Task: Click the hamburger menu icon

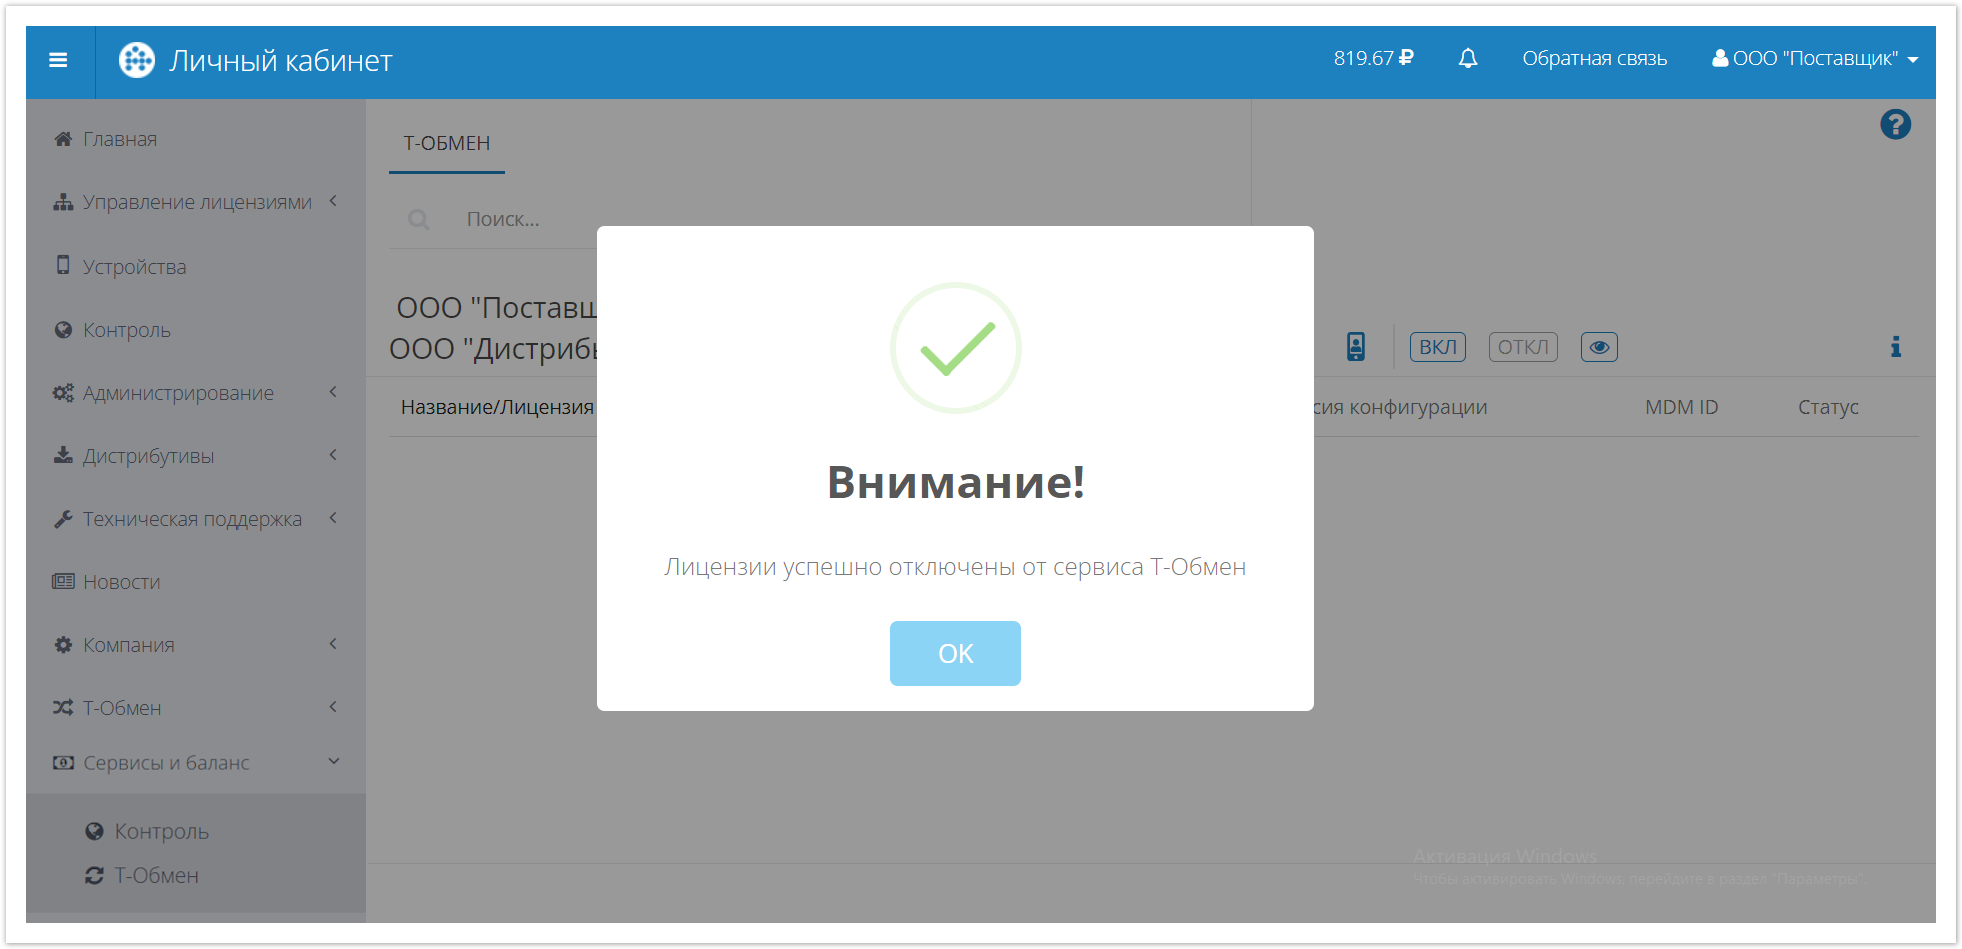Action: coord(58,61)
